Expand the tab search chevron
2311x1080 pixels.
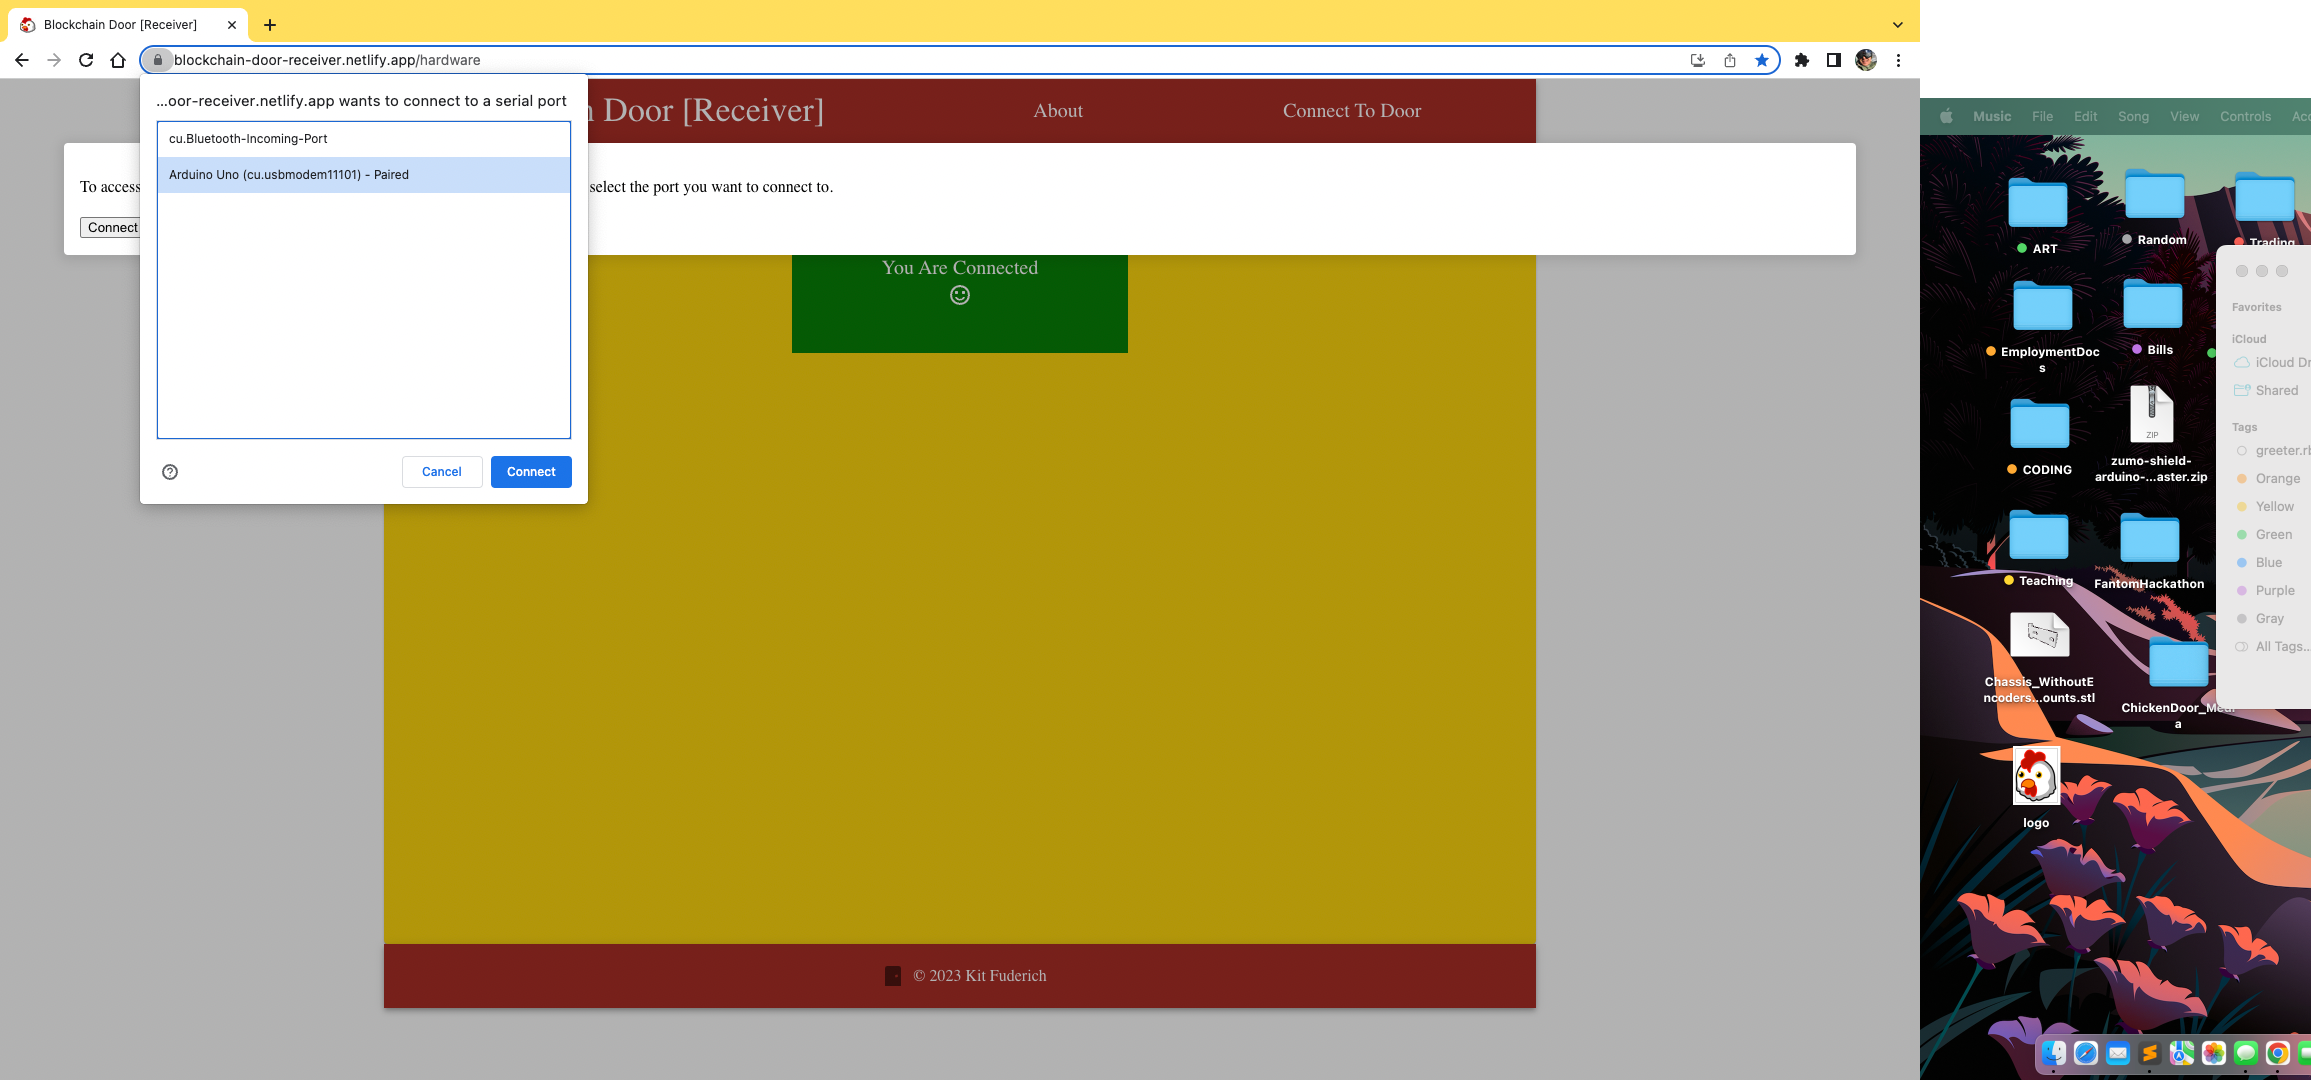pyautogui.click(x=1897, y=25)
